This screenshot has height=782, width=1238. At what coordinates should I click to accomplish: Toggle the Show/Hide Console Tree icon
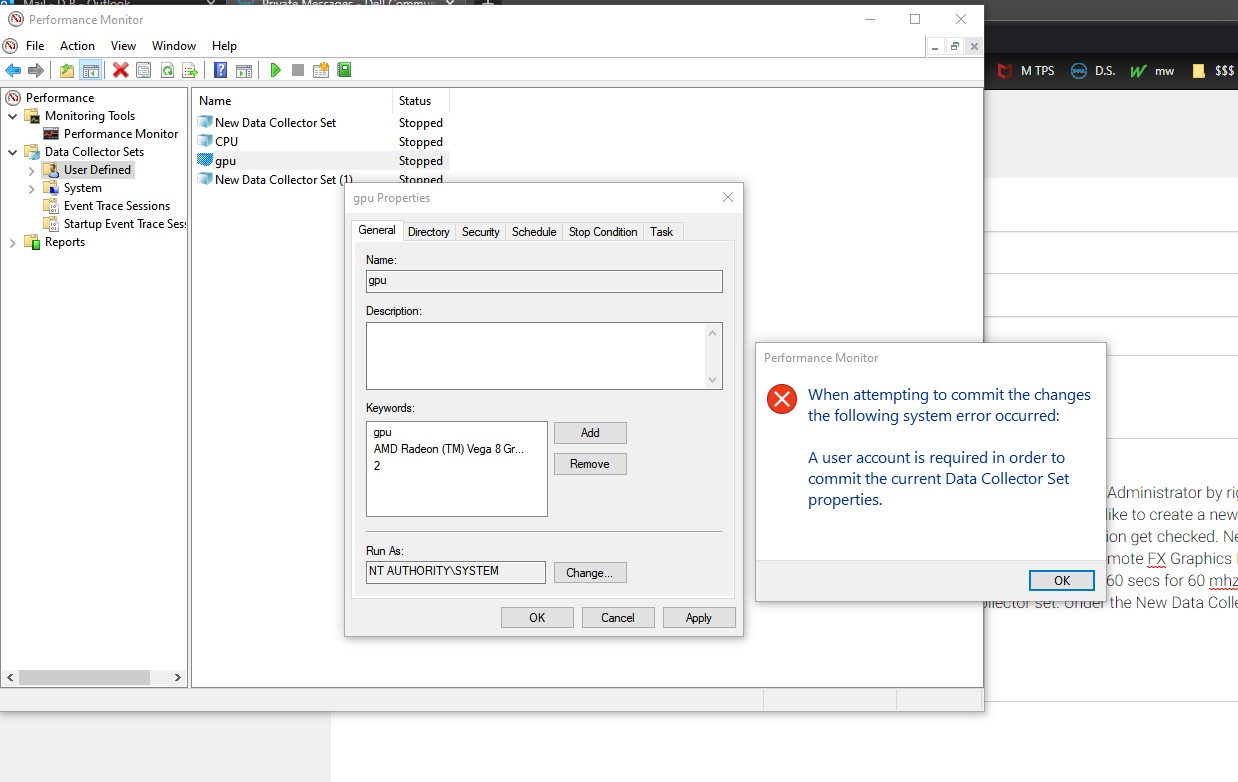91,70
